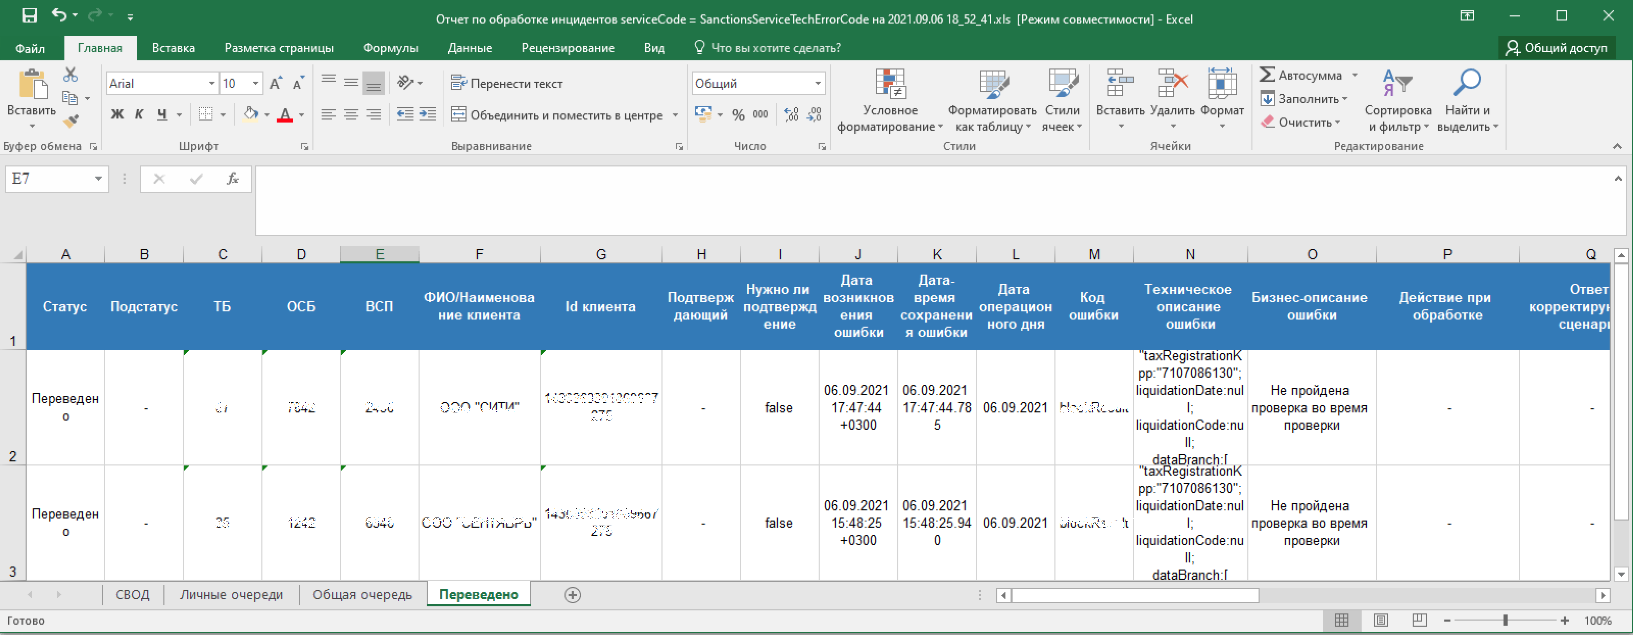Switch to the СВОД sheet tab
This screenshot has height=635, width=1633.
132,595
